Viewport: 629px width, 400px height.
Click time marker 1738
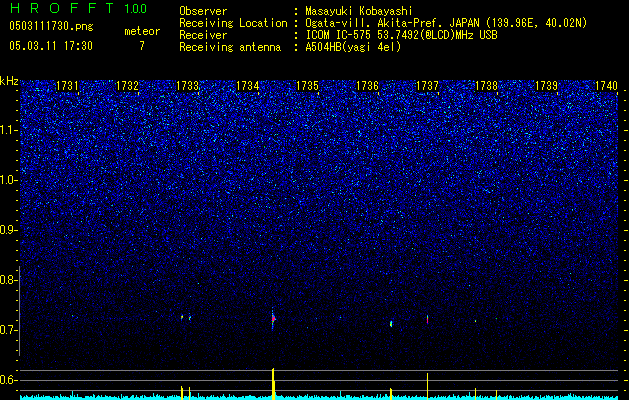[487, 86]
